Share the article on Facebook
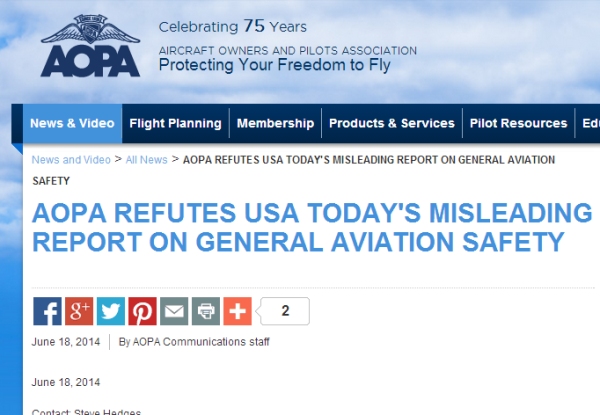 point(47,311)
